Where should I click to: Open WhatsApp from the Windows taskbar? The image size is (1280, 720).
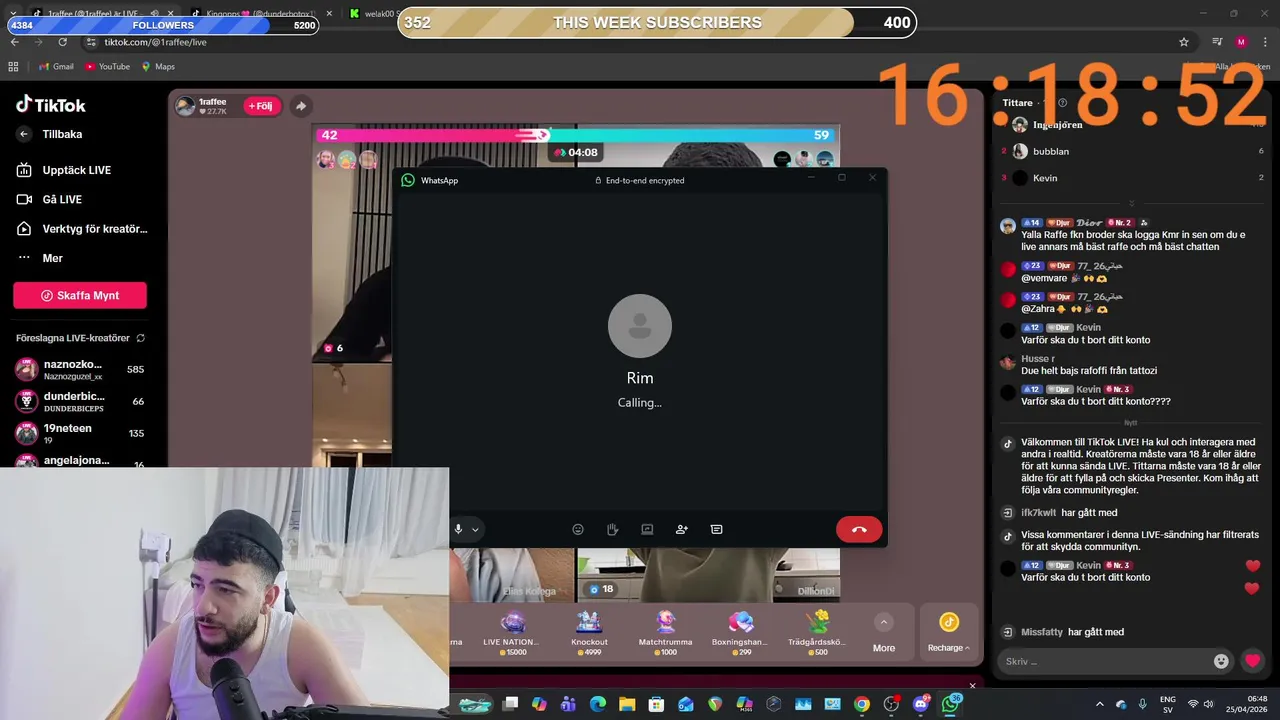click(x=950, y=704)
